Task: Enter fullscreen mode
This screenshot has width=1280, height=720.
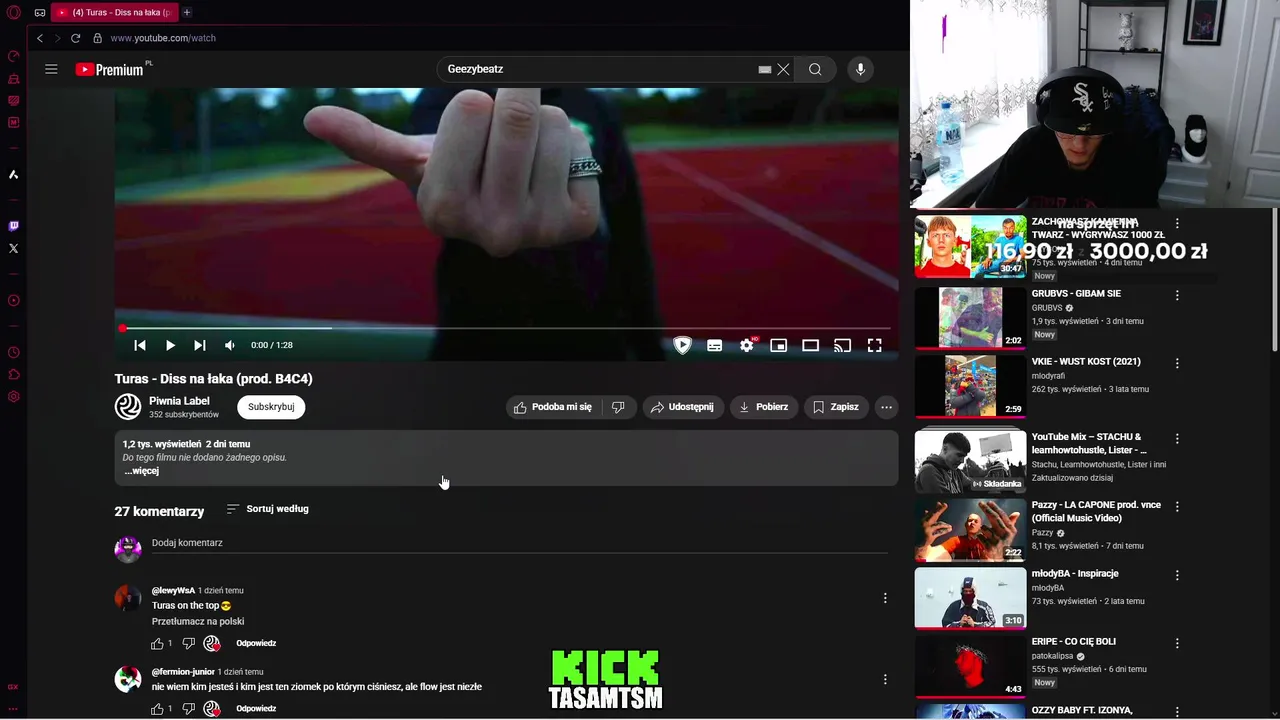Action: point(874,345)
